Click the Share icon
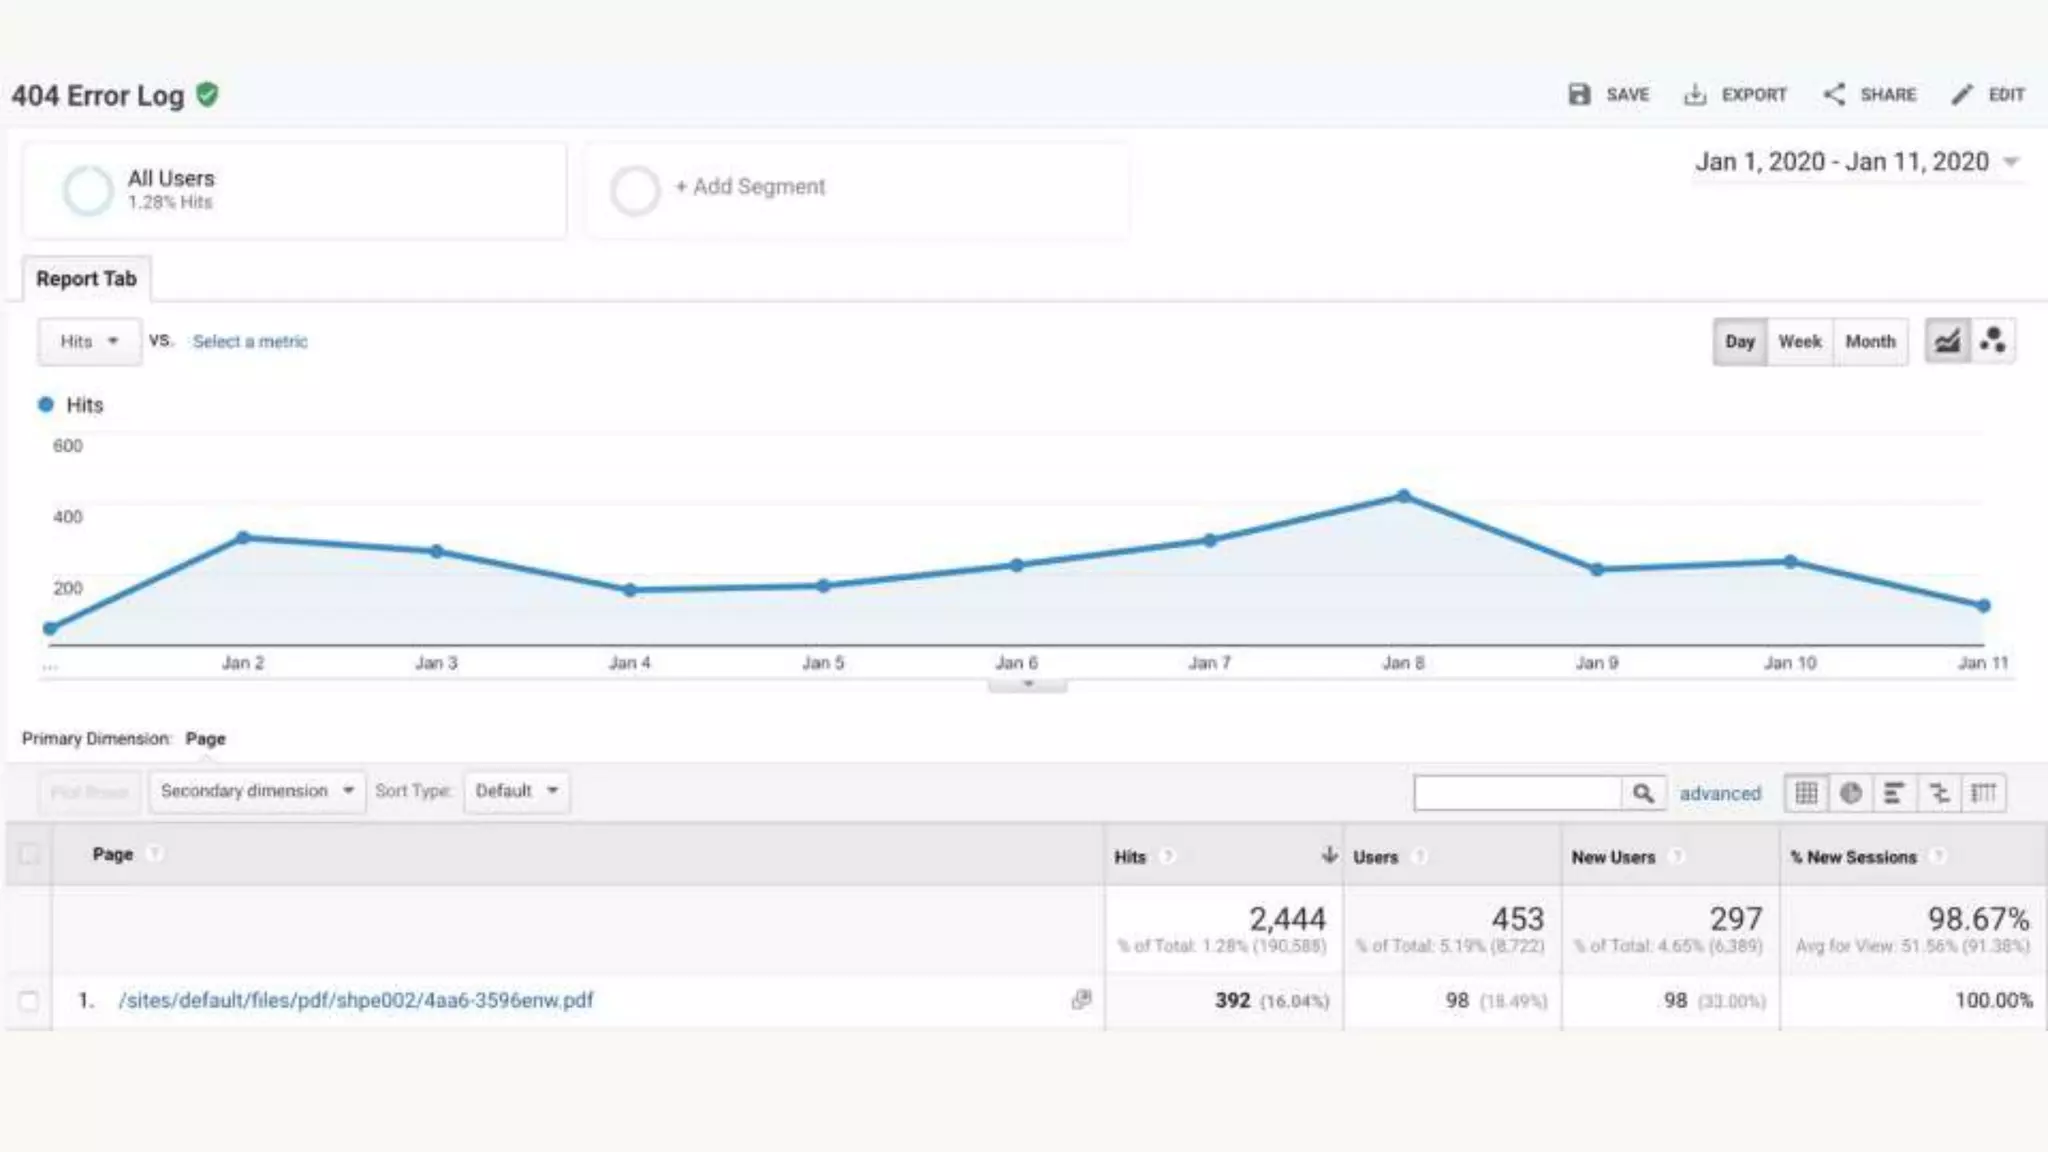2048x1152 pixels. (x=1834, y=94)
